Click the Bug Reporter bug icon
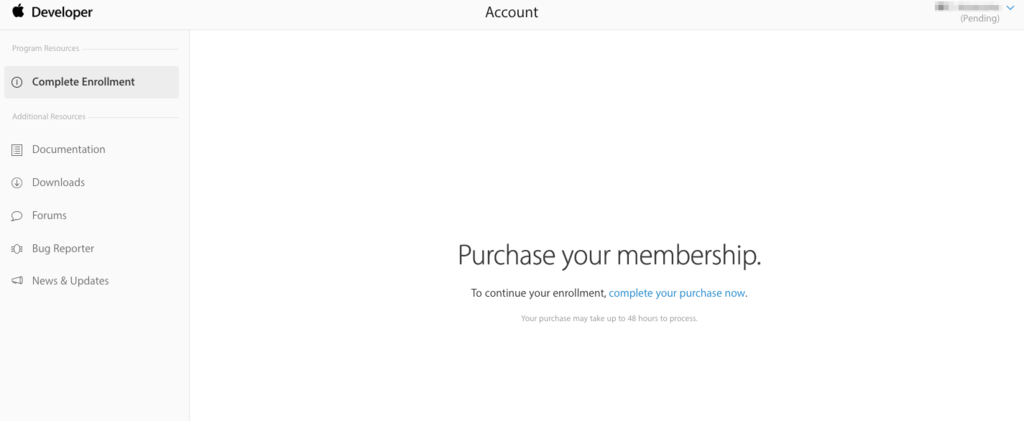 (17, 249)
